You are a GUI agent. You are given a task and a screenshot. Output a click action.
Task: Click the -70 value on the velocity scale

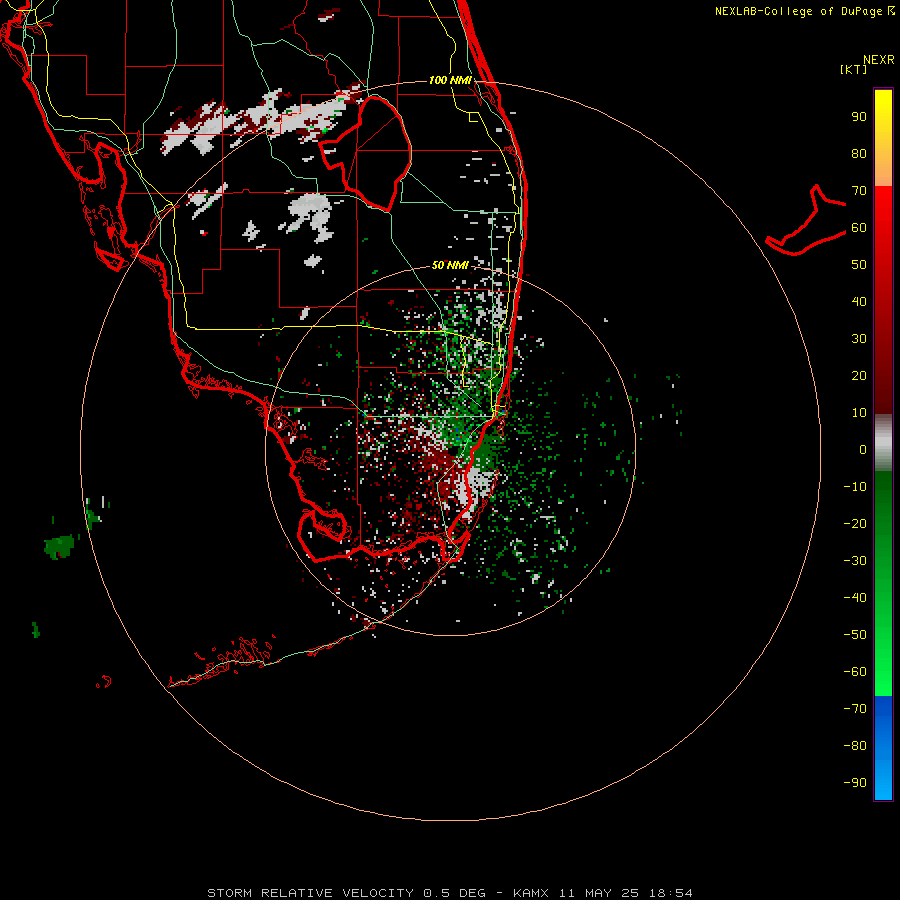pos(855,709)
